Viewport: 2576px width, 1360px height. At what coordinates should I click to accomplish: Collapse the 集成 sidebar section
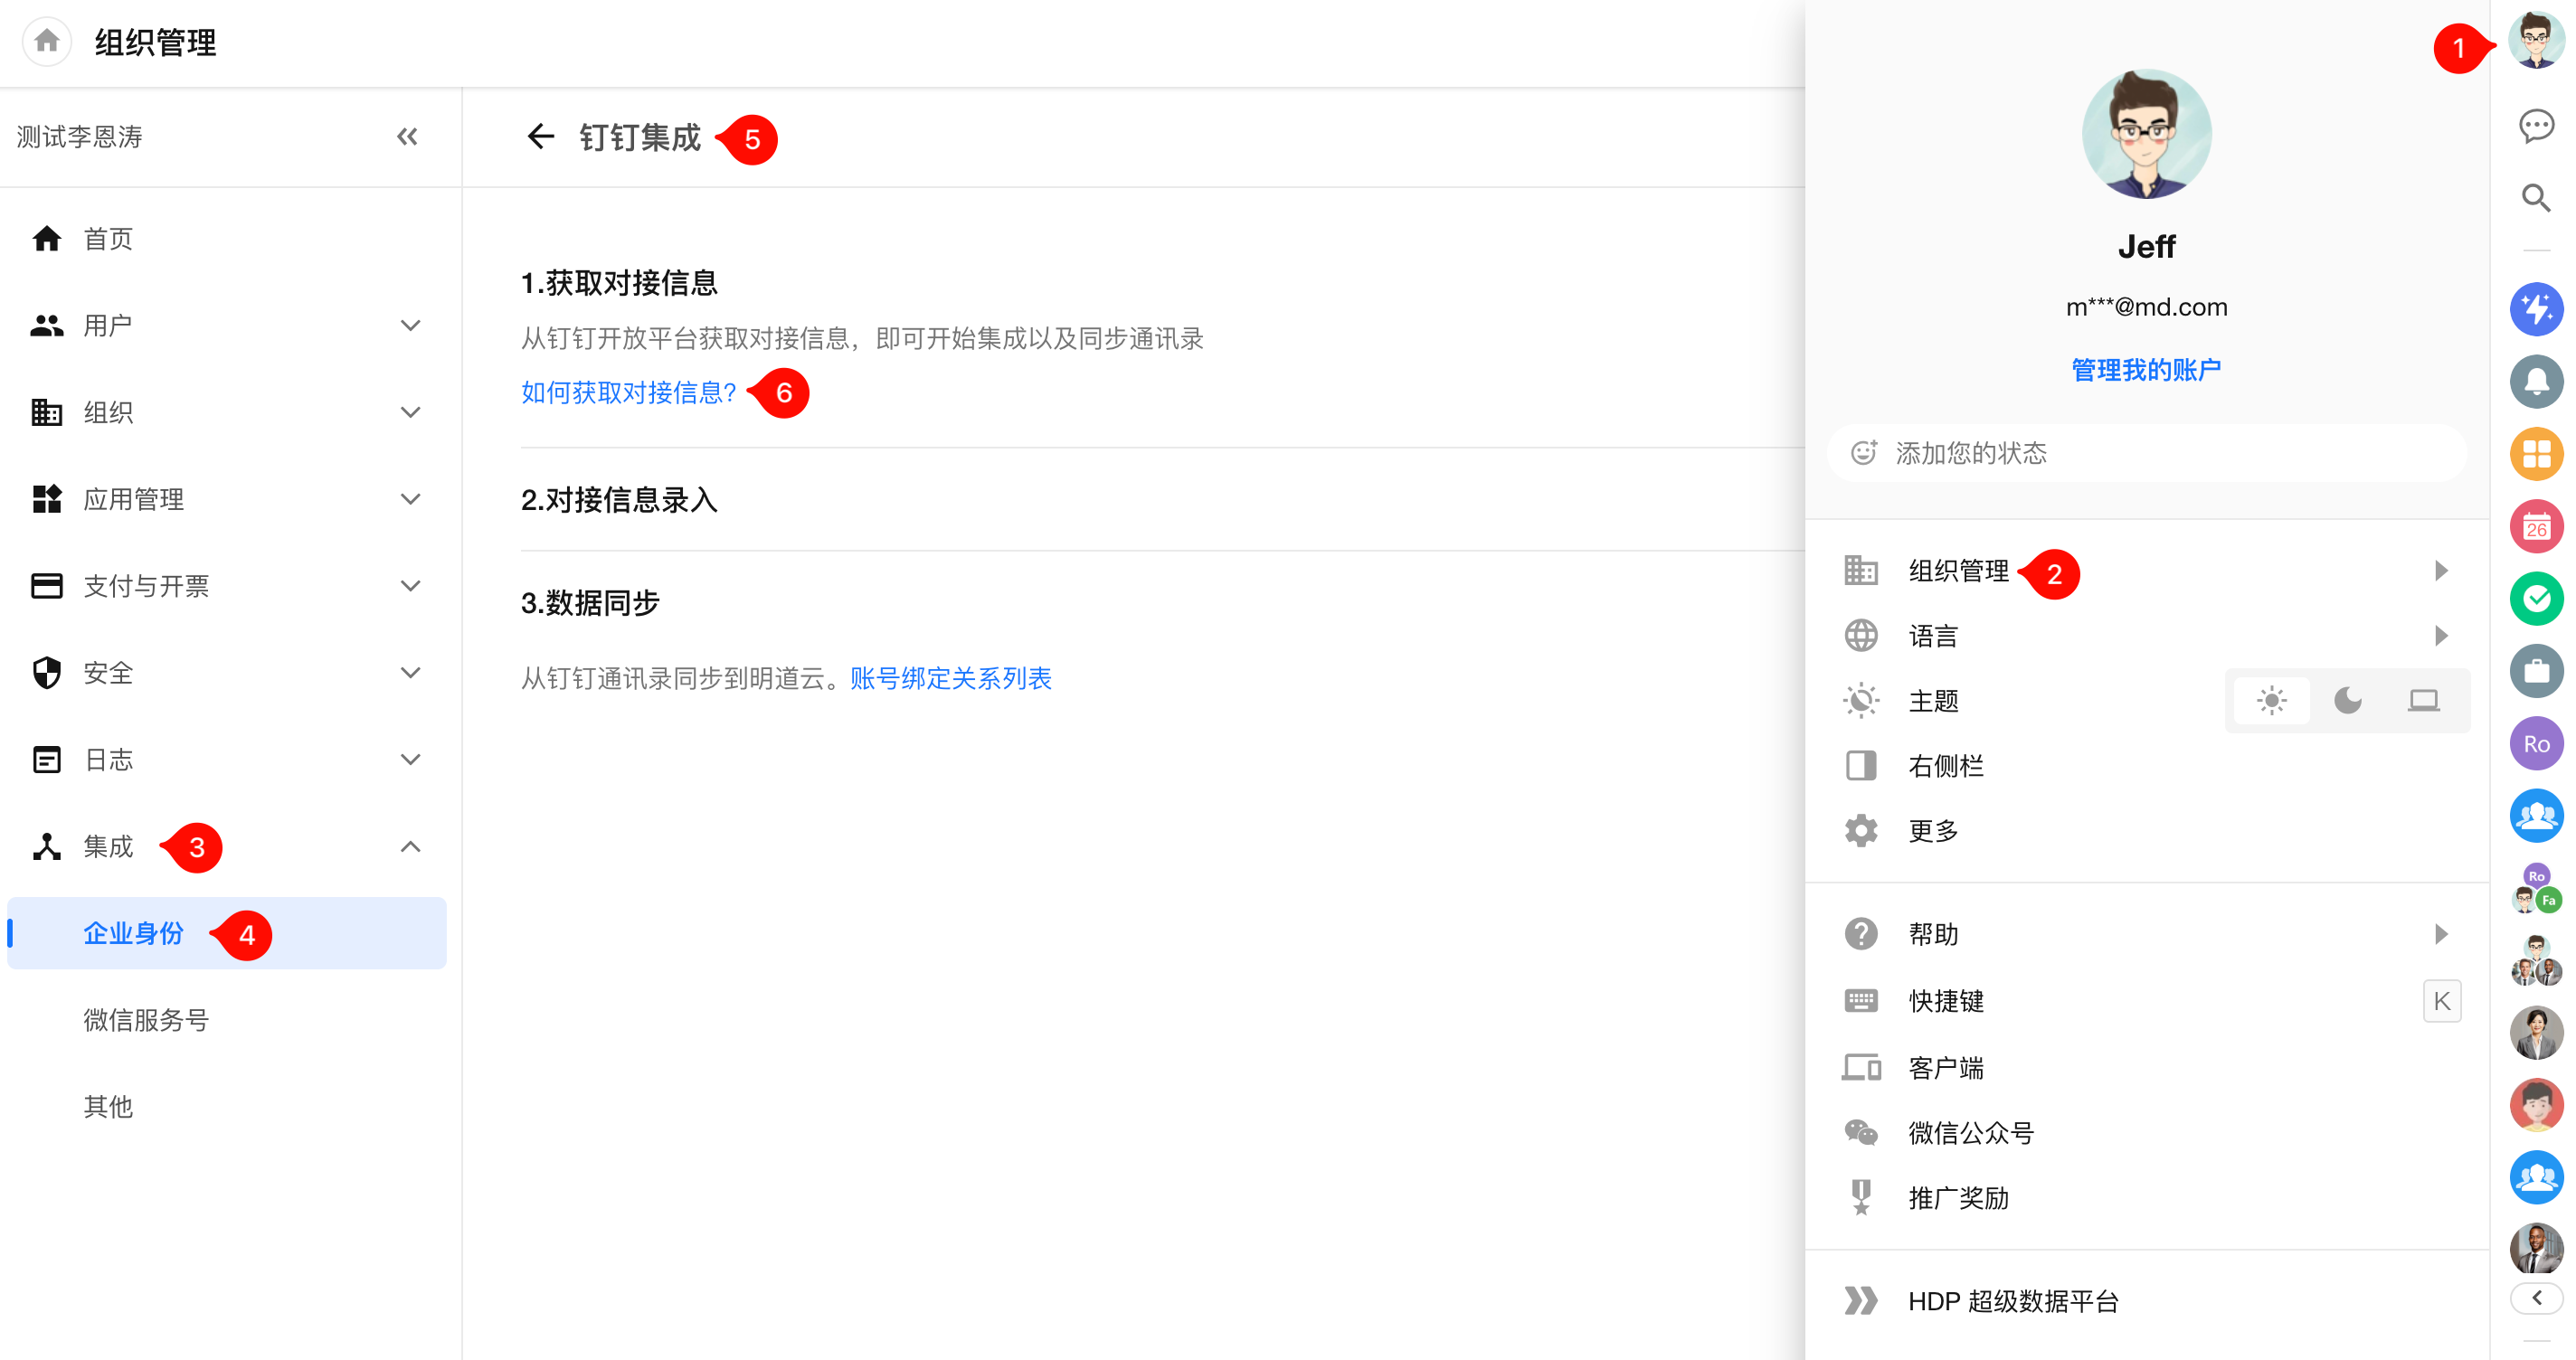coord(410,847)
